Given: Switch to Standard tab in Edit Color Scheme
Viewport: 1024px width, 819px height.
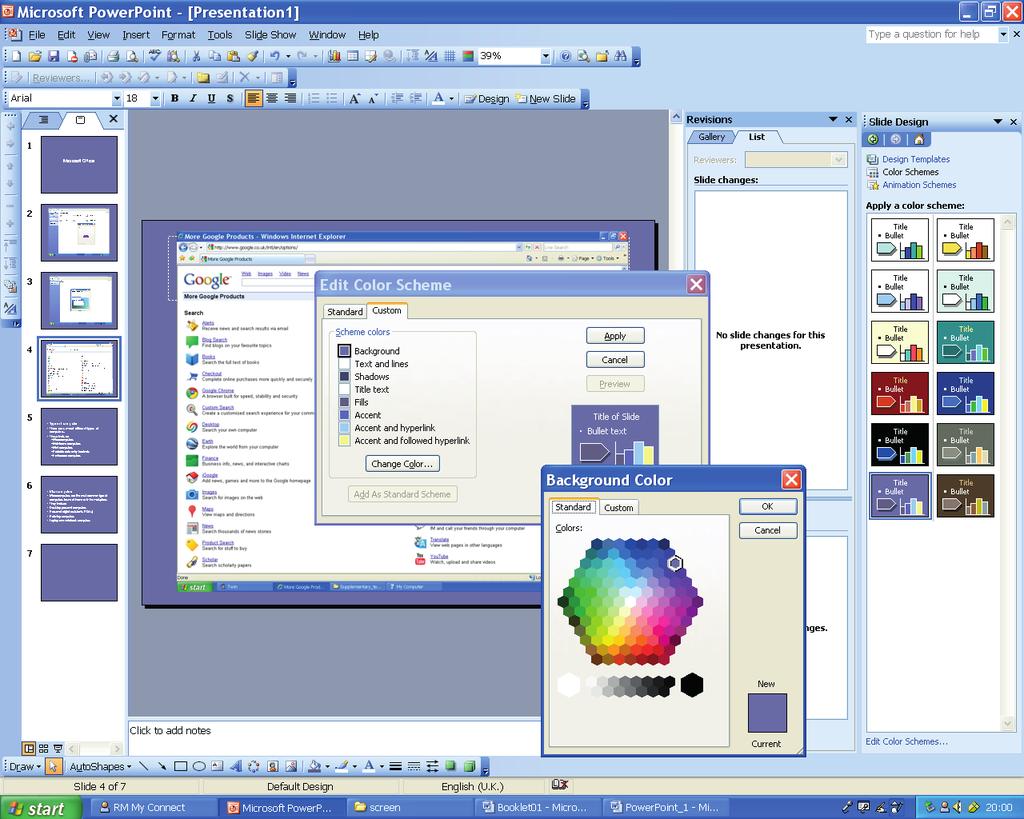Looking at the screenshot, I should 345,312.
